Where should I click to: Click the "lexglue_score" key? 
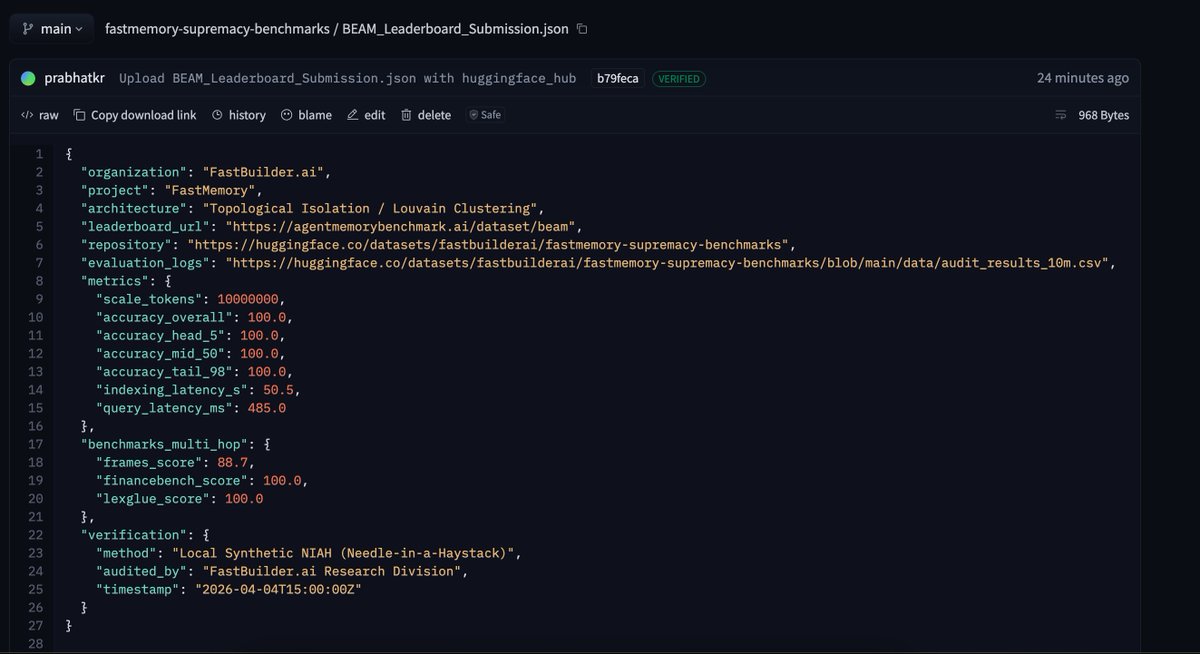(152, 499)
